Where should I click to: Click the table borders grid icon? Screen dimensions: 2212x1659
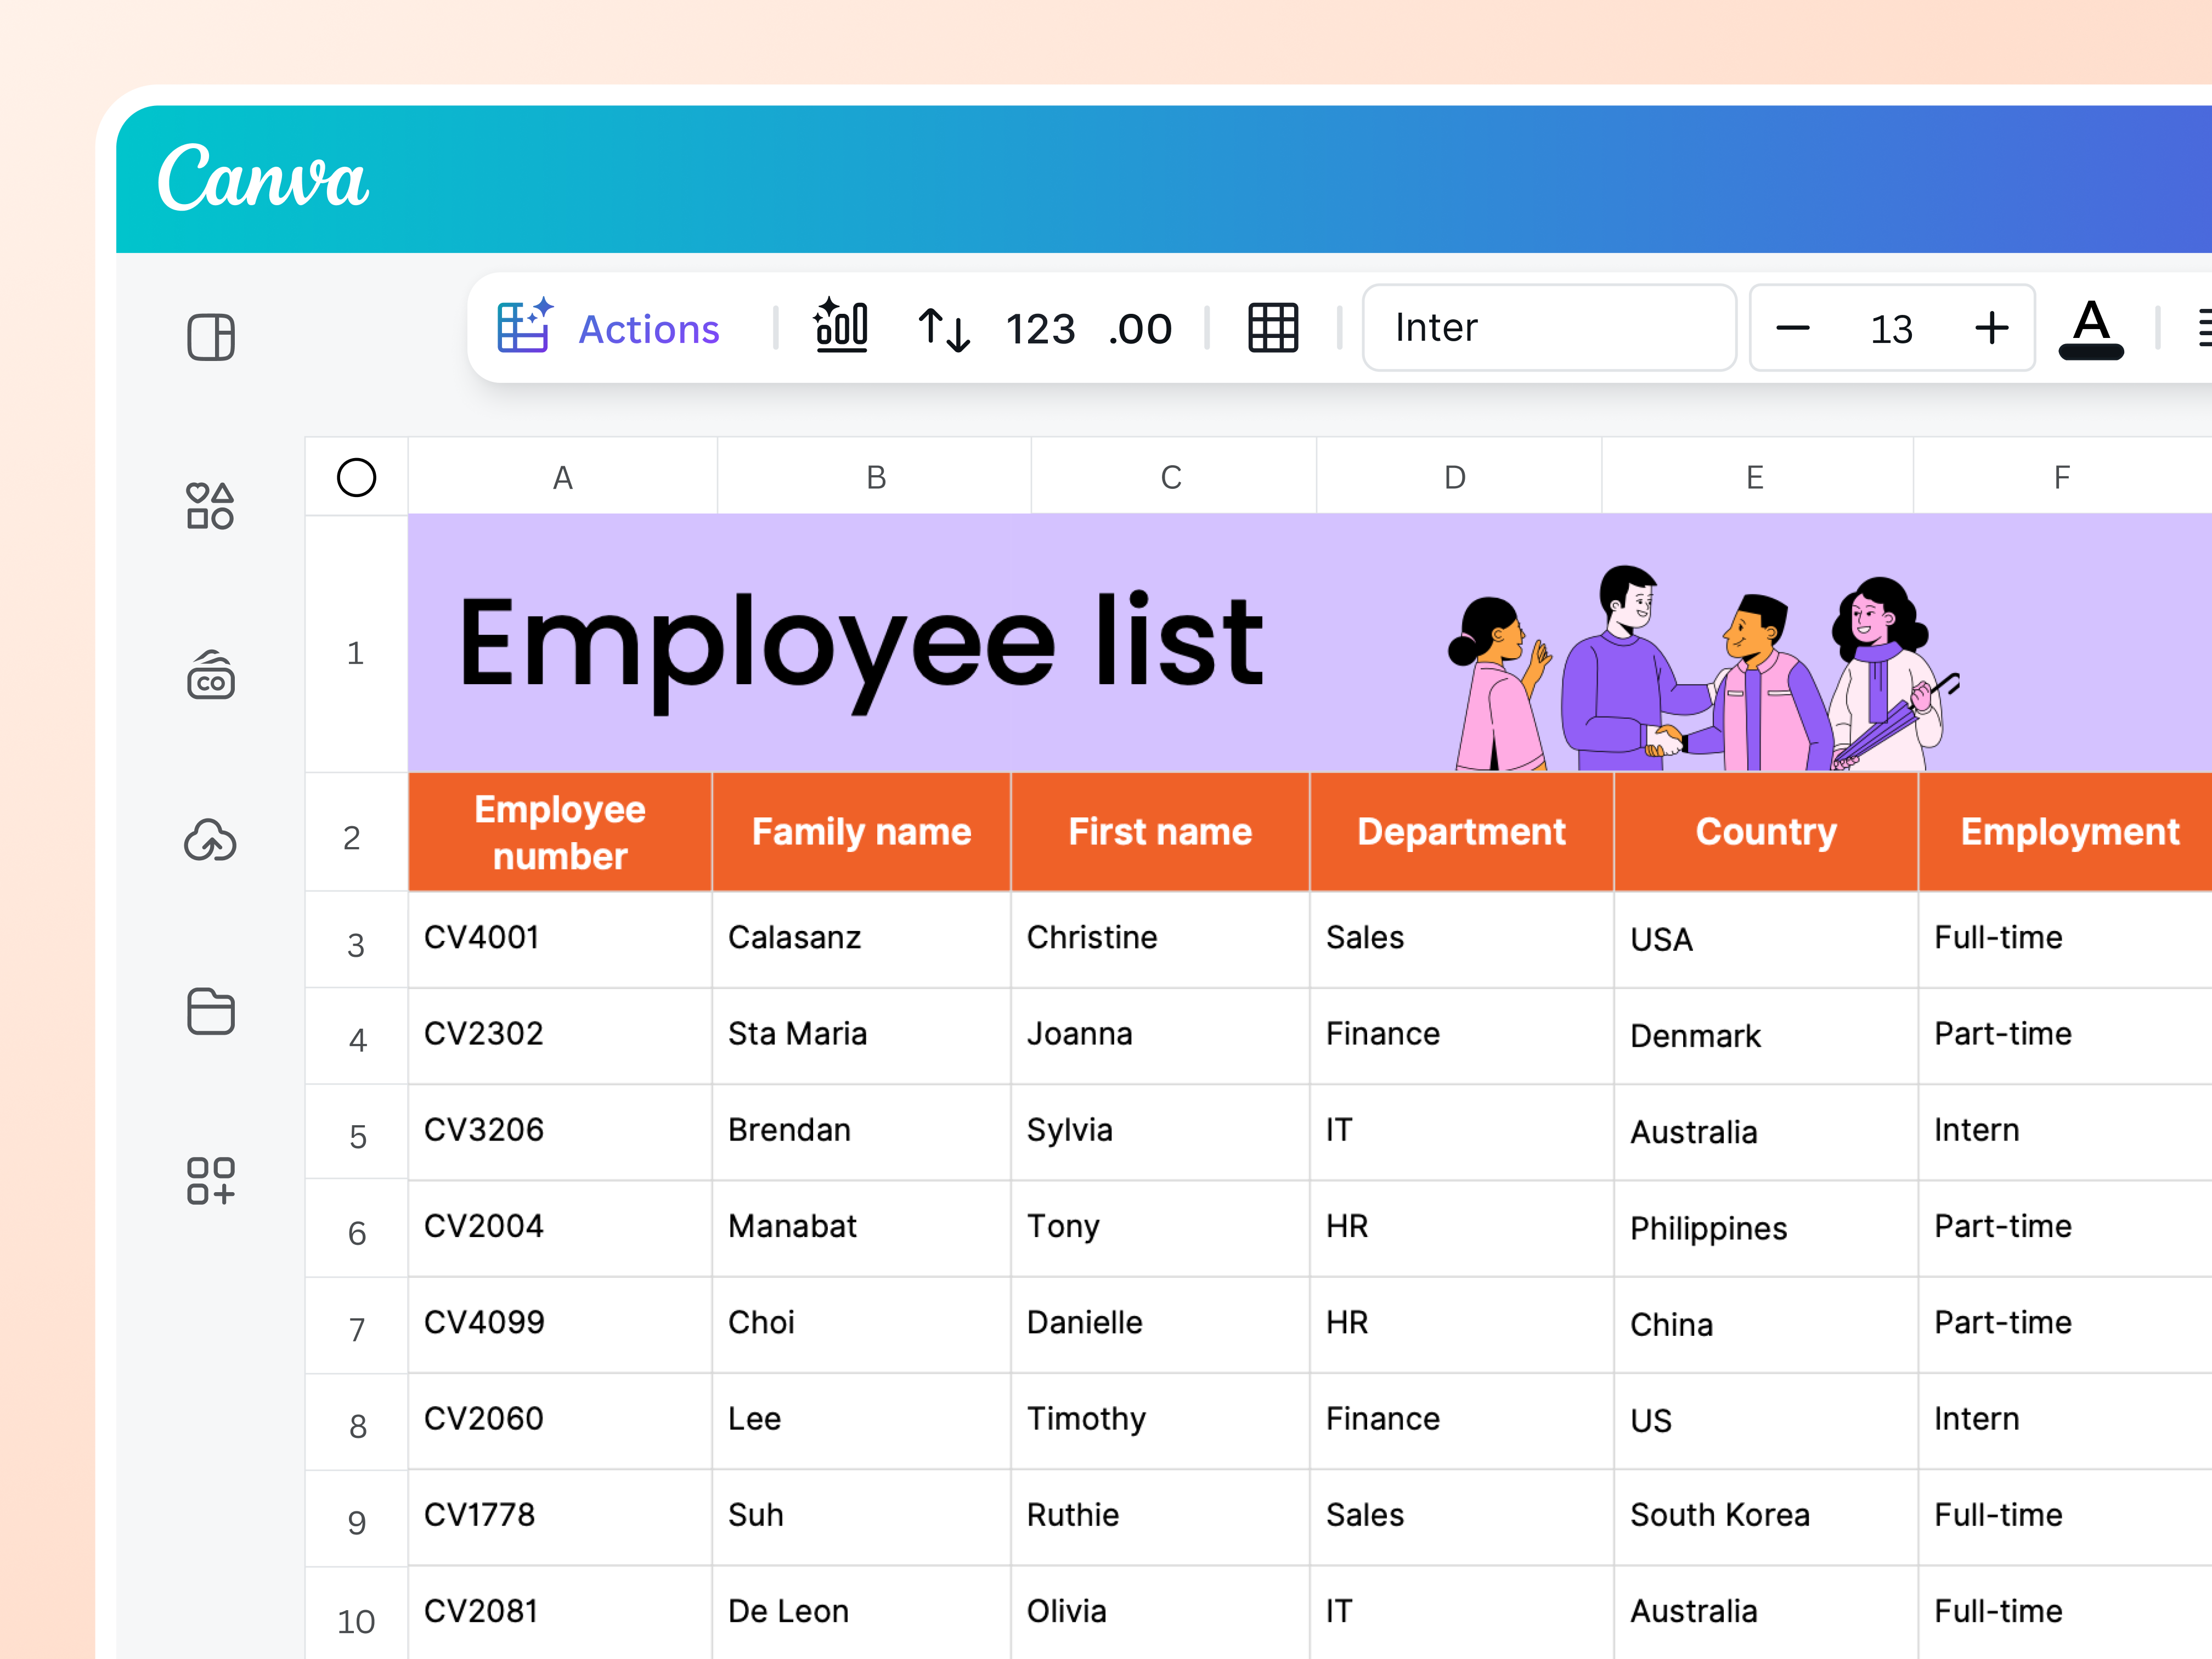click(1273, 328)
